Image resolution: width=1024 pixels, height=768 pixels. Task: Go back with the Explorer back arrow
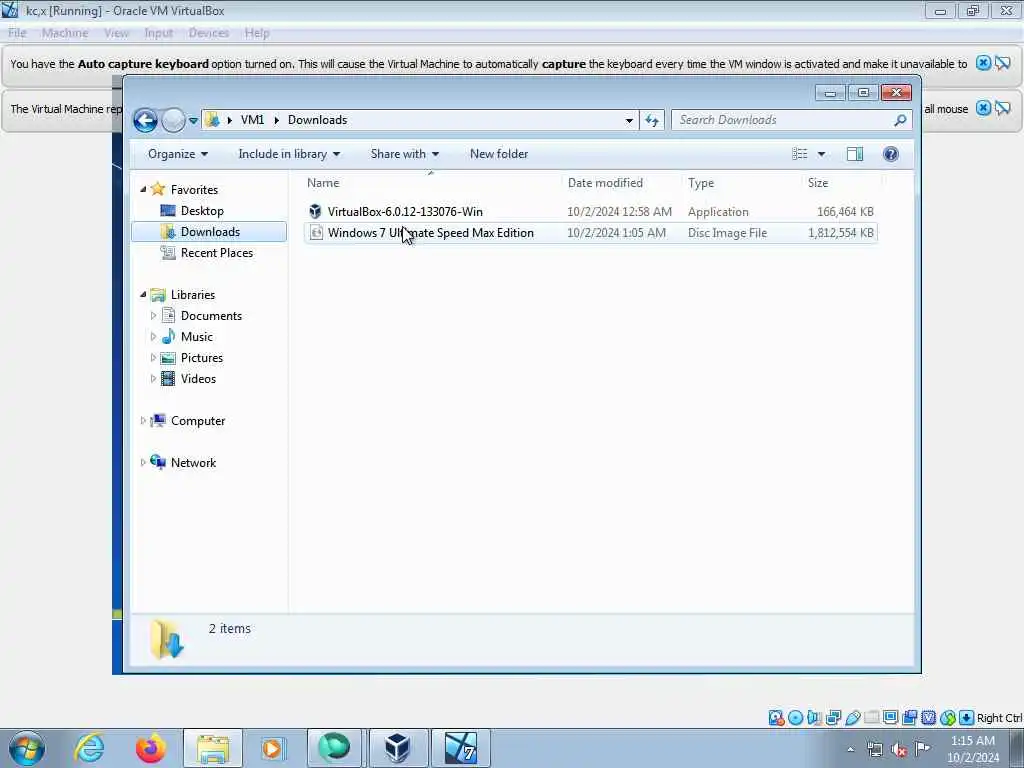(146, 120)
